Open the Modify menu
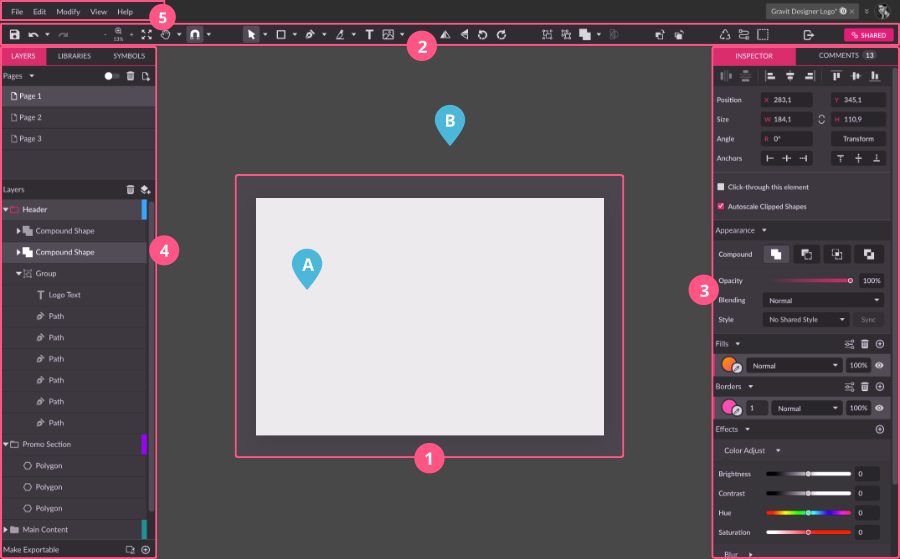The image size is (900, 559). click(x=68, y=11)
